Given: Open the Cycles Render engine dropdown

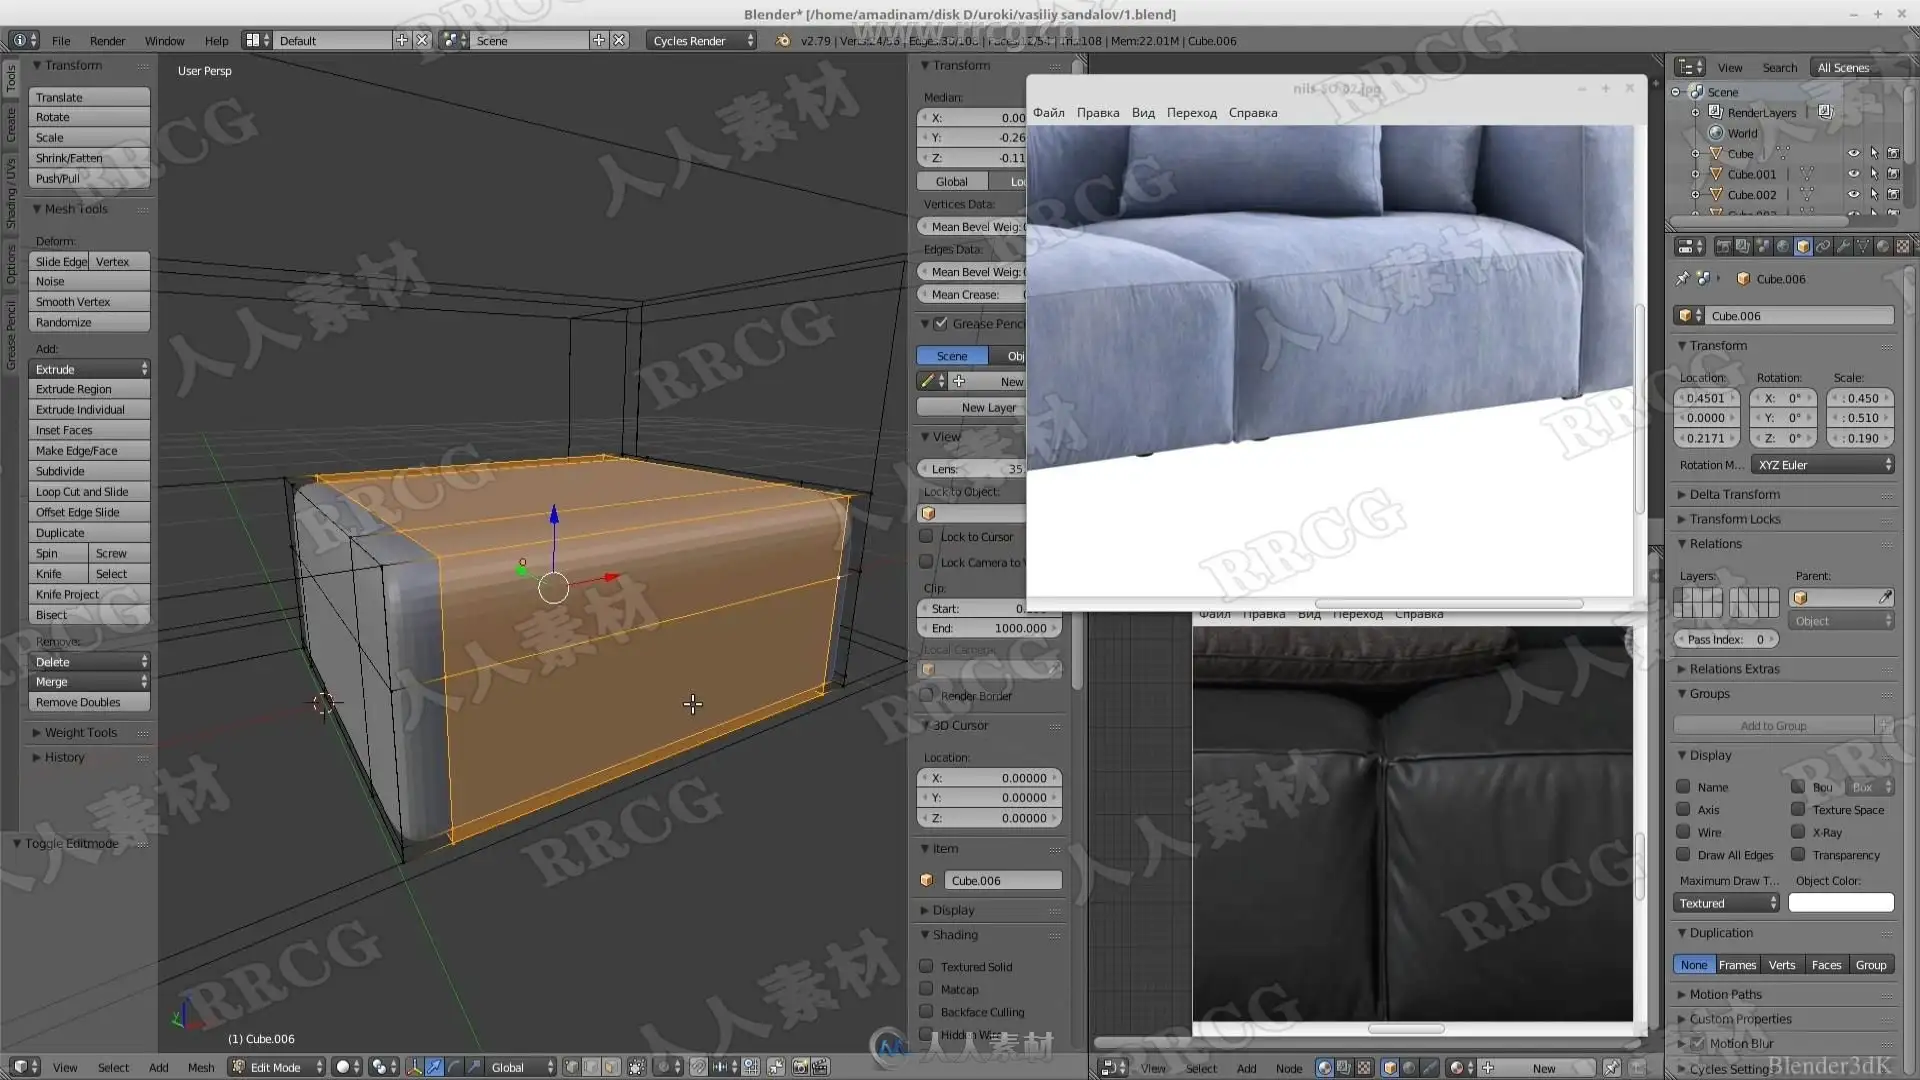Looking at the screenshot, I should (702, 41).
